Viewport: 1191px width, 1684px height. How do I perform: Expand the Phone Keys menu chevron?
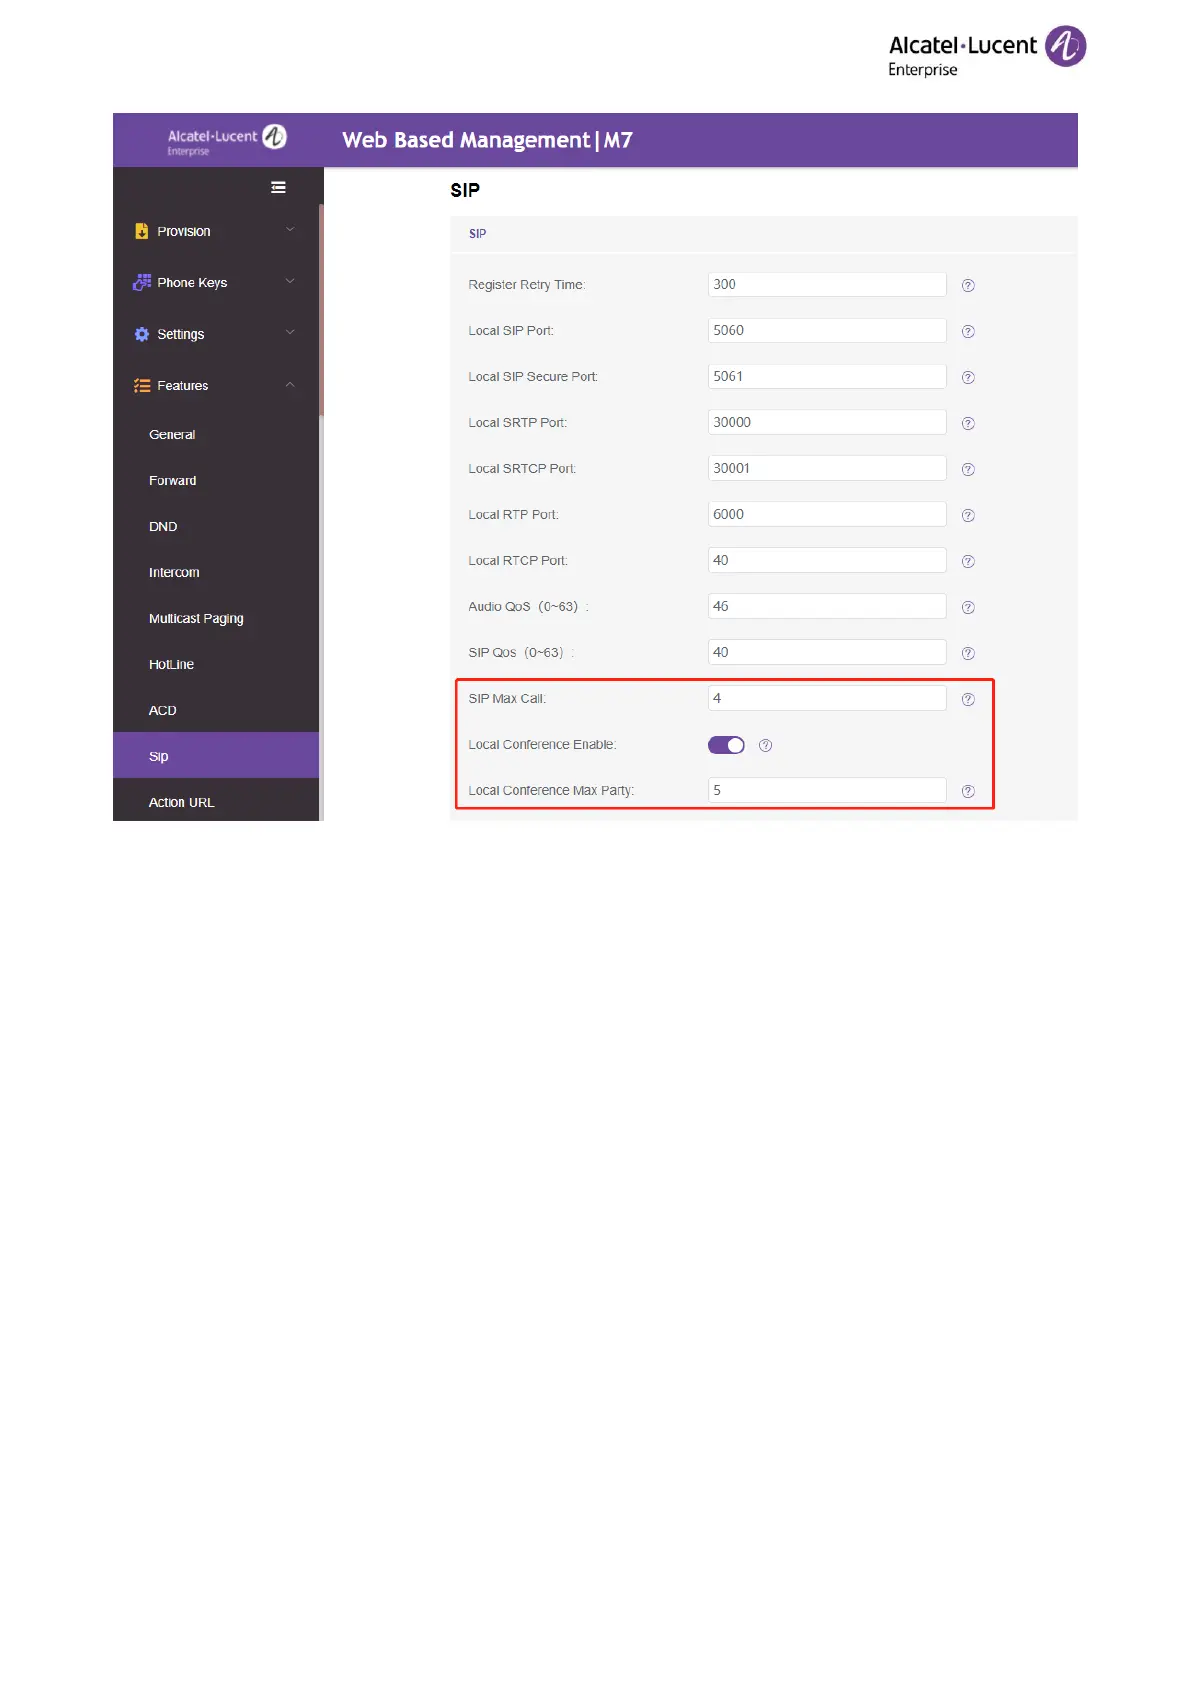(290, 281)
